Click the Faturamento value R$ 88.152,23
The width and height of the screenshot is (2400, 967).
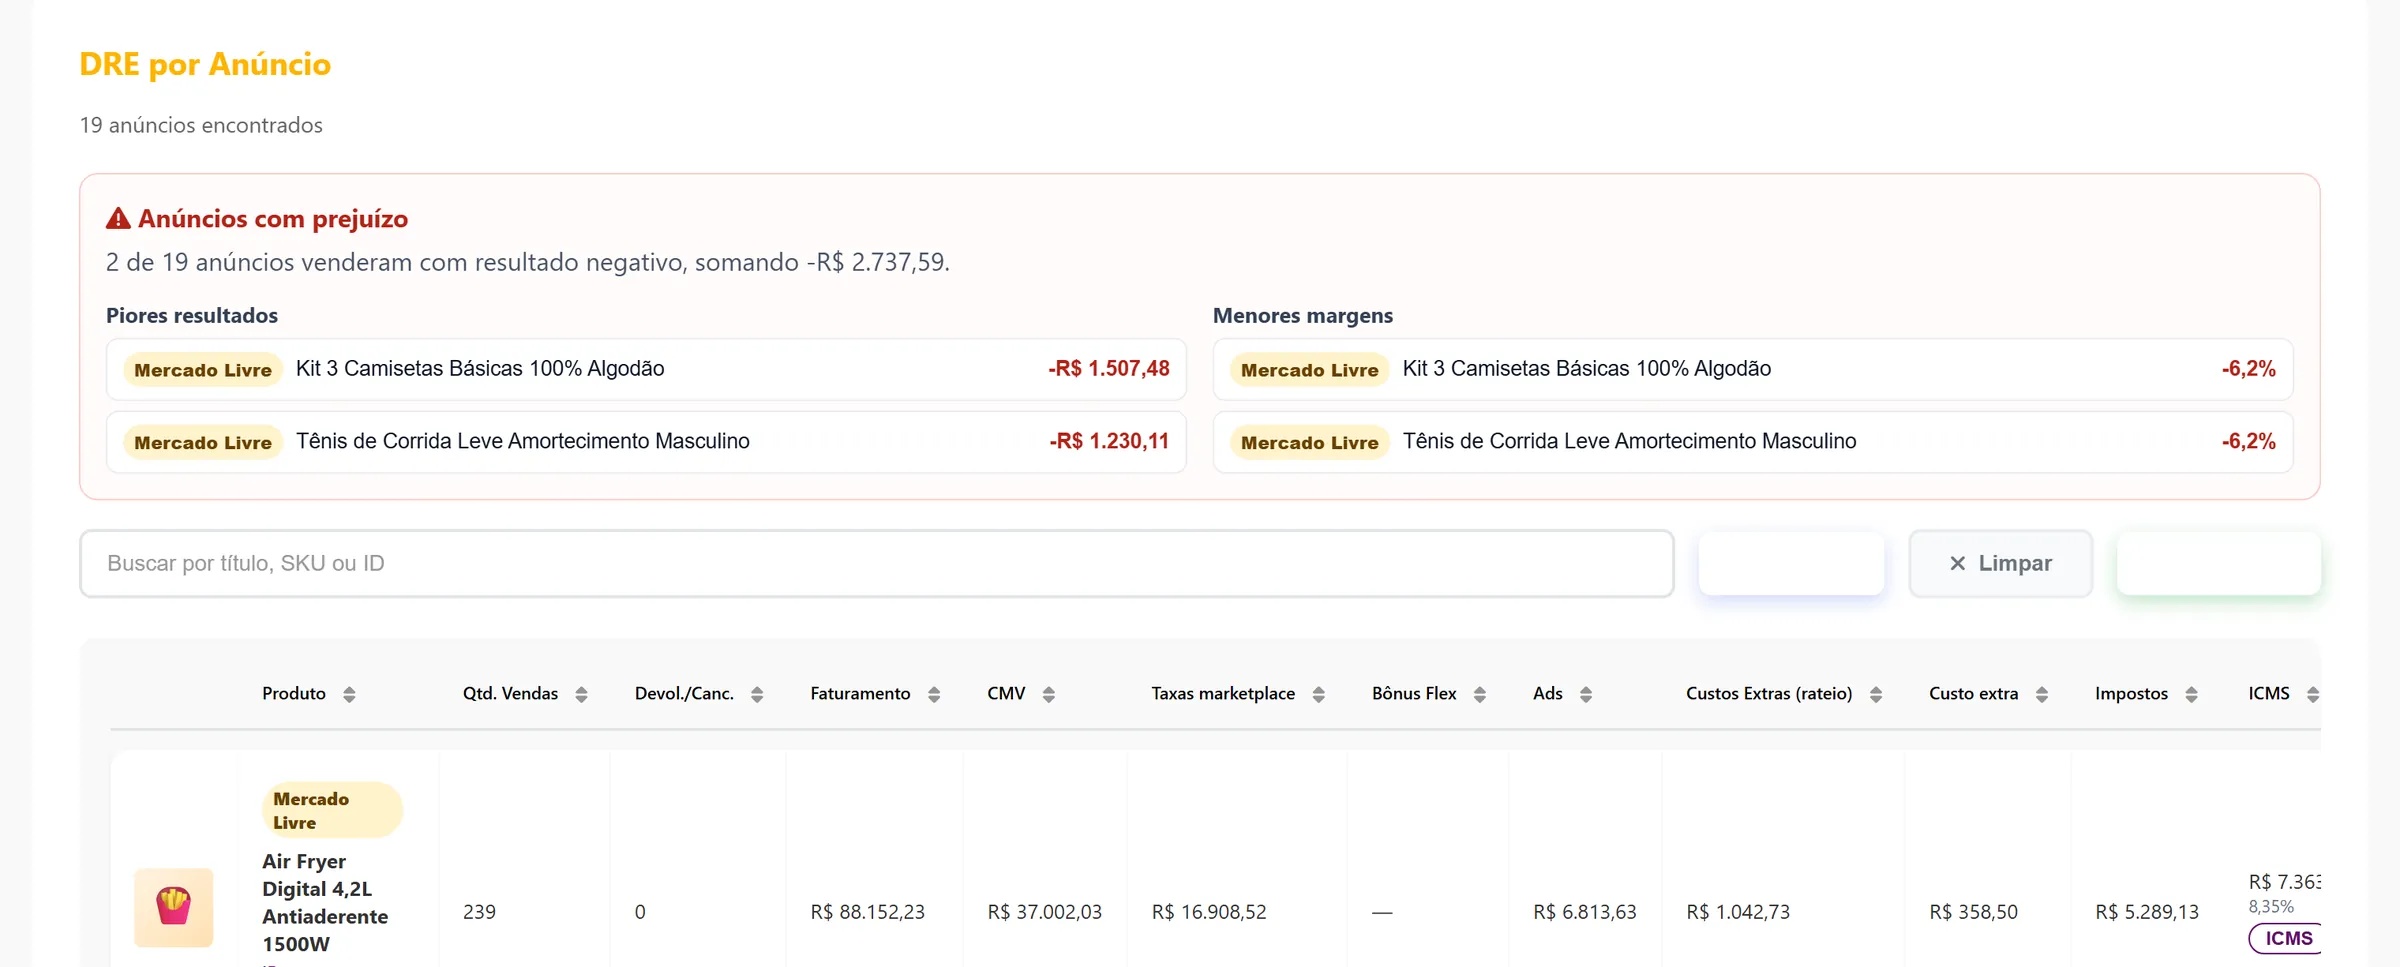click(867, 913)
